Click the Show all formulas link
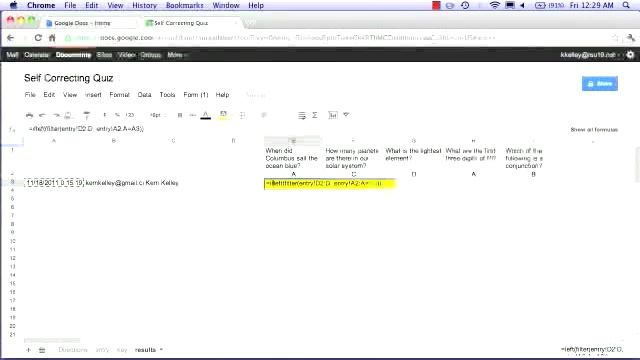 pyautogui.click(x=594, y=130)
